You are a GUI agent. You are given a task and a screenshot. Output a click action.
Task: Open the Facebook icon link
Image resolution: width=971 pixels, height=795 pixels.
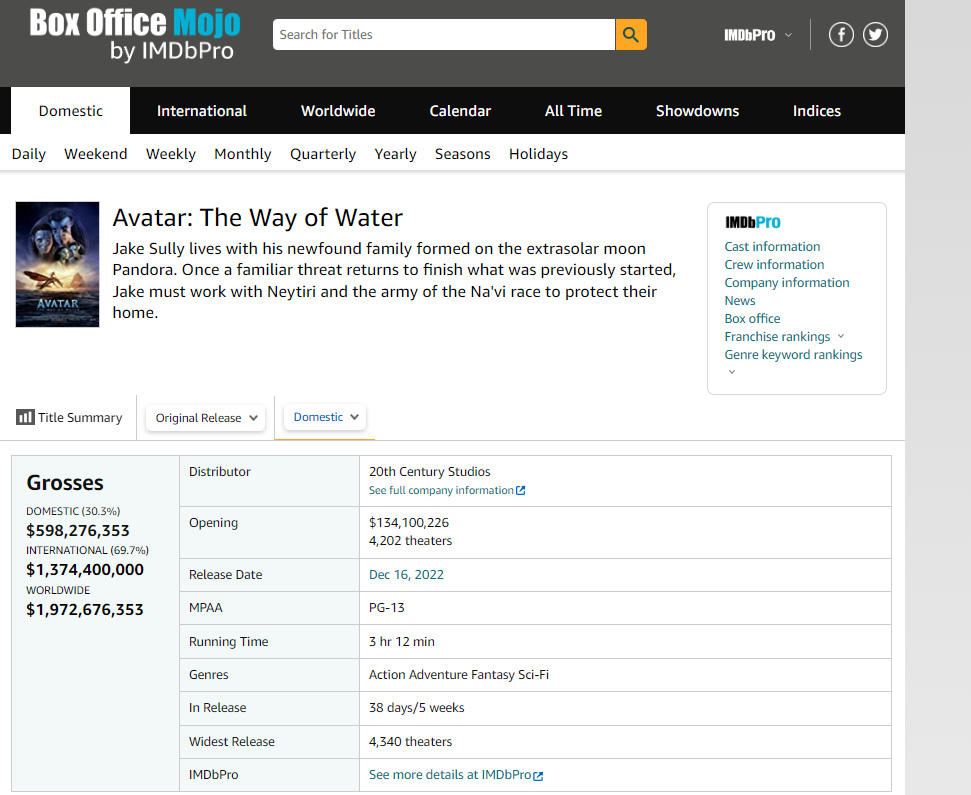(x=841, y=35)
